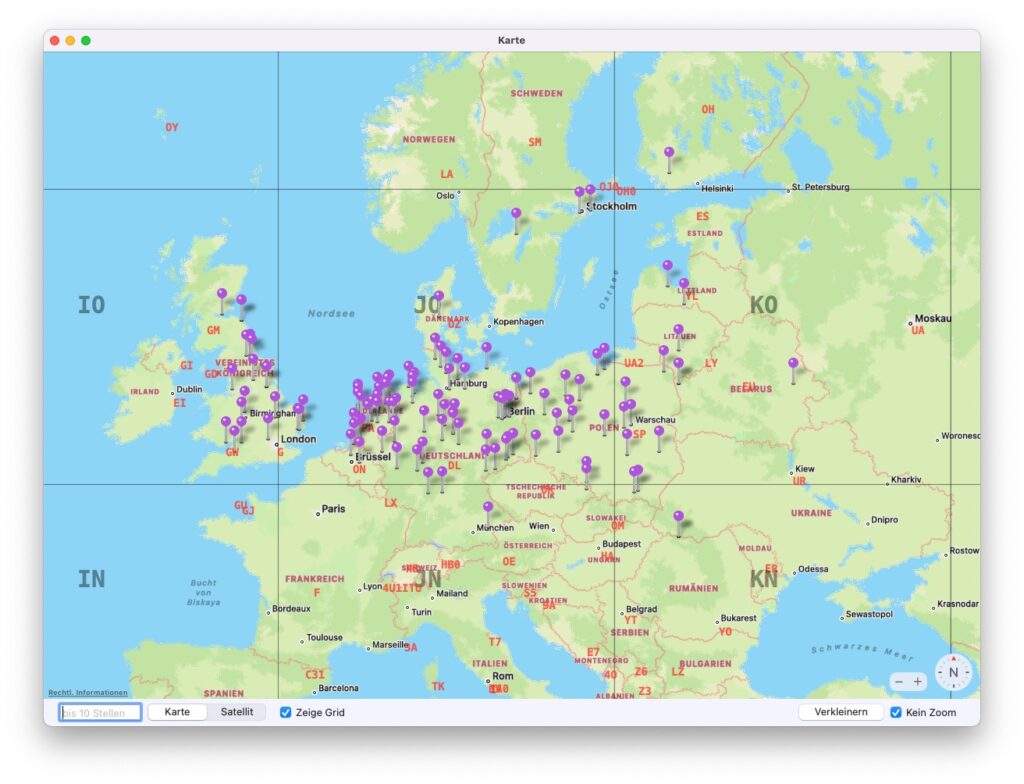Click the Dublin city label
Viewport: 1024px width, 784px height.
(189, 389)
